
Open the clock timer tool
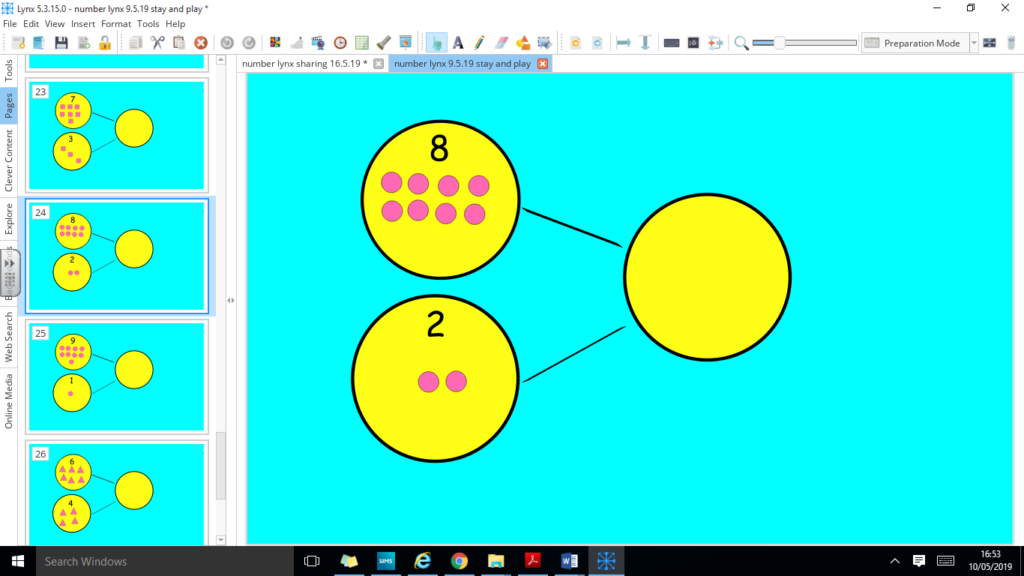tap(340, 43)
